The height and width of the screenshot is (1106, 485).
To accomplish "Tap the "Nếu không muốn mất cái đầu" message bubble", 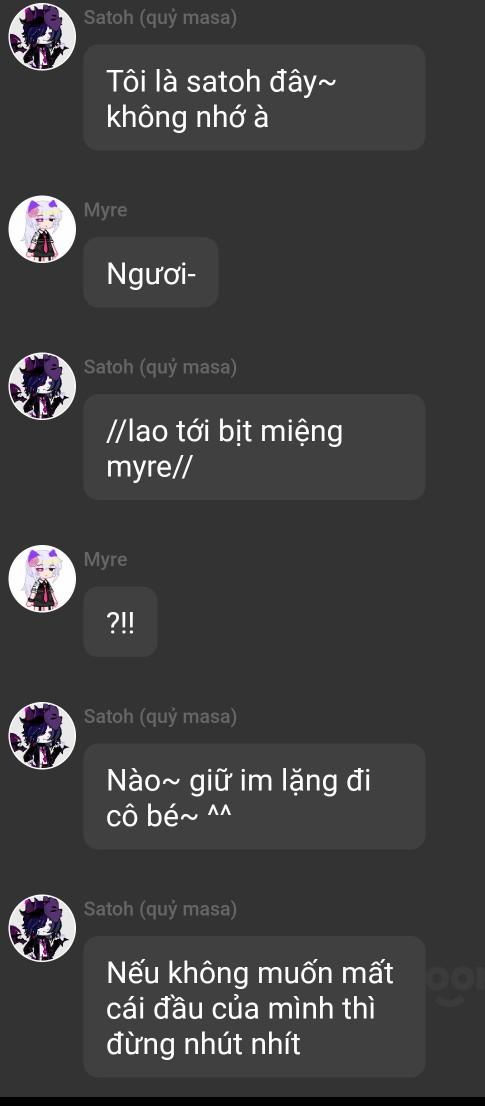I will pos(254,1007).
